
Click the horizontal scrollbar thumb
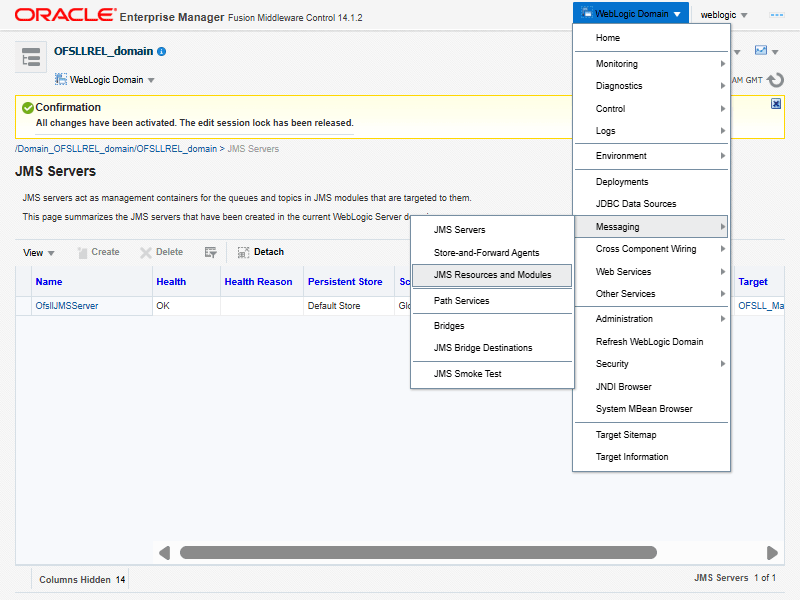pos(418,553)
